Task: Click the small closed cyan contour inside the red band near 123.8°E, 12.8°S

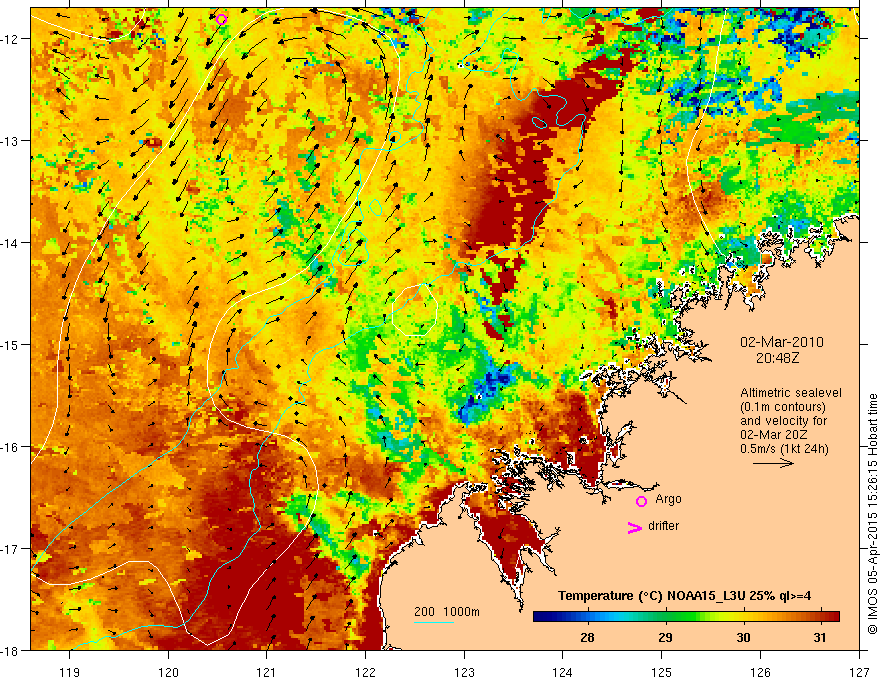Action: pyautogui.click(x=539, y=122)
